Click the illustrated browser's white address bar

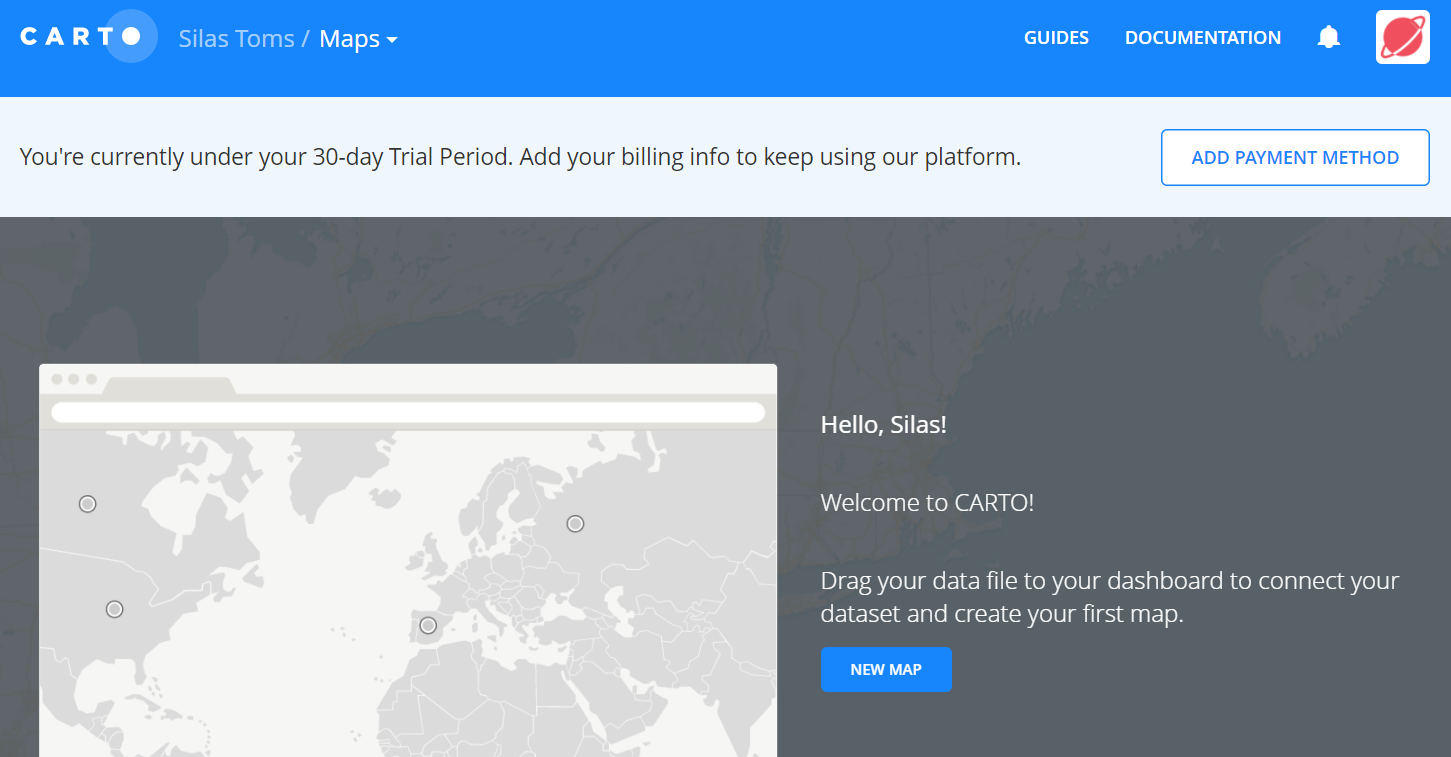pos(407,413)
